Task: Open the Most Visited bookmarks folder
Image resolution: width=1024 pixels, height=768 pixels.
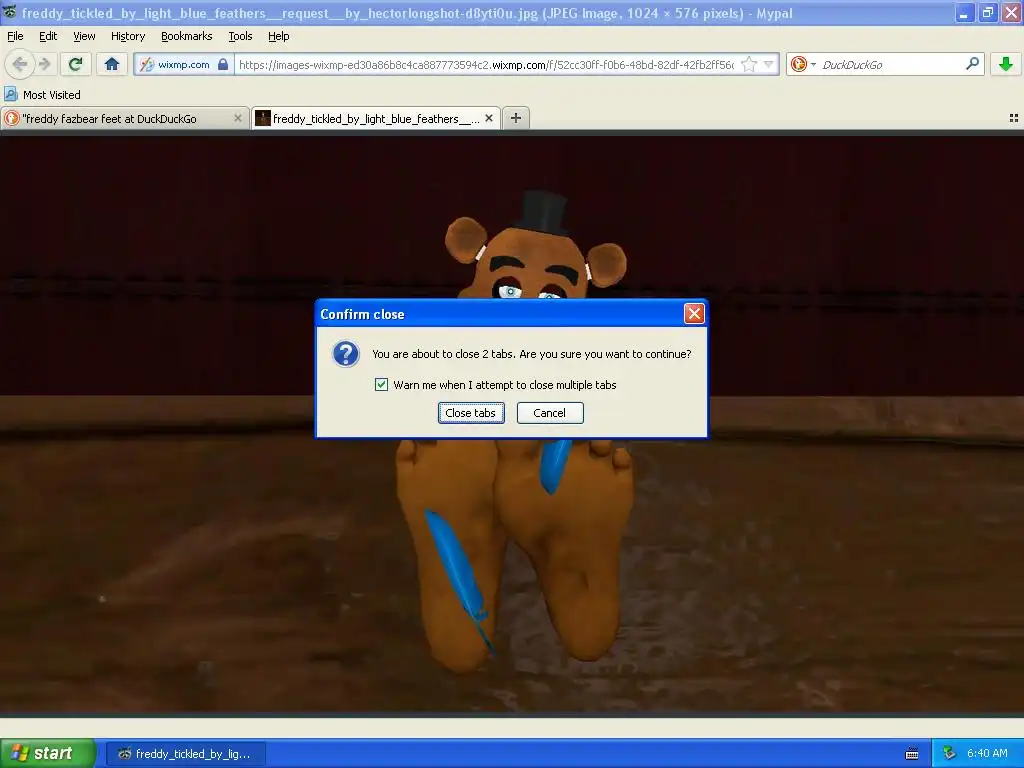Action: [x=42, y=95]
